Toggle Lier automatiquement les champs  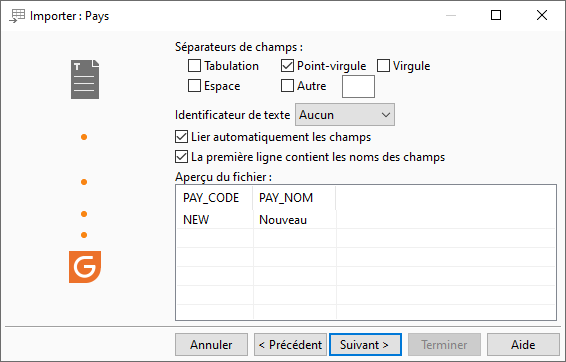(181, 137)
